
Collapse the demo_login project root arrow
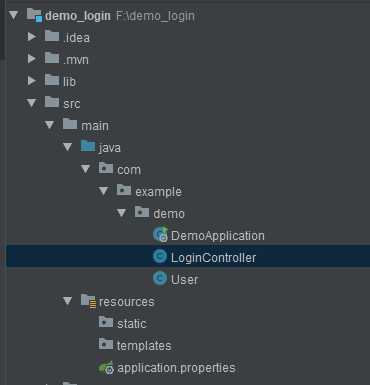coord(13,15)
